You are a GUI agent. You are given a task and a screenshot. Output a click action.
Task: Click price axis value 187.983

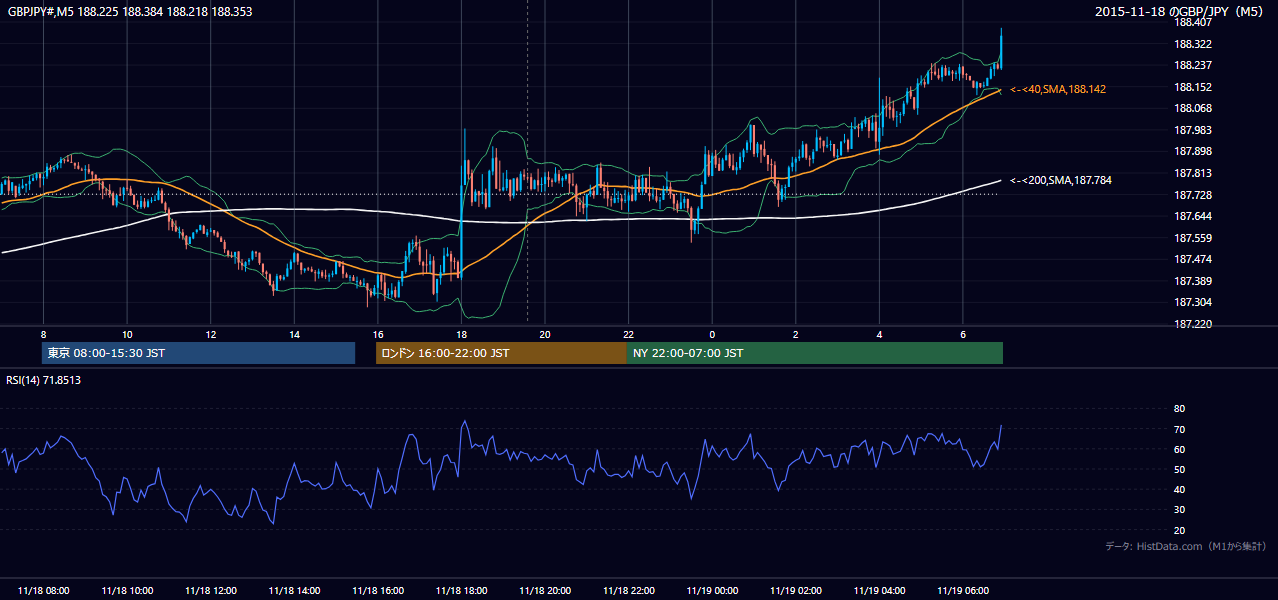click(1194, 131)
